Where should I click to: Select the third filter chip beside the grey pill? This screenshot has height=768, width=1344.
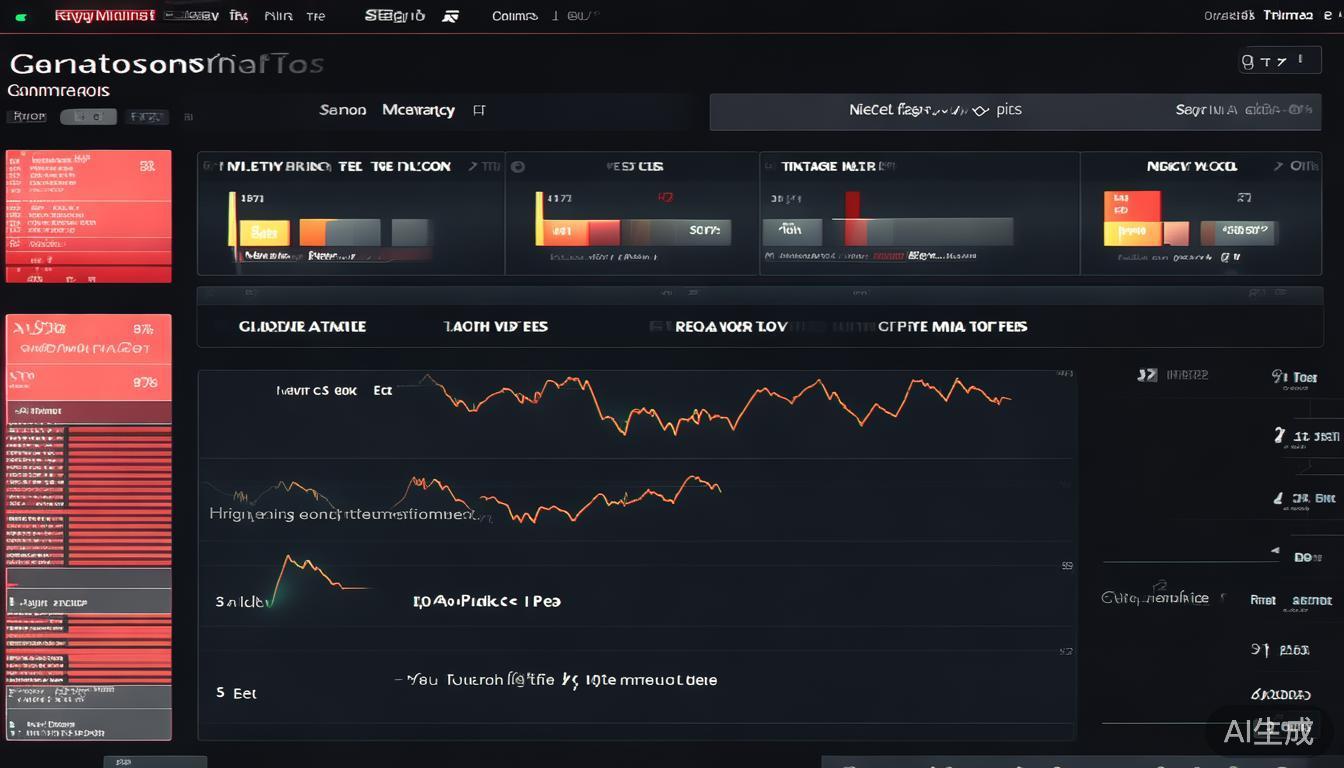point(146,117)
